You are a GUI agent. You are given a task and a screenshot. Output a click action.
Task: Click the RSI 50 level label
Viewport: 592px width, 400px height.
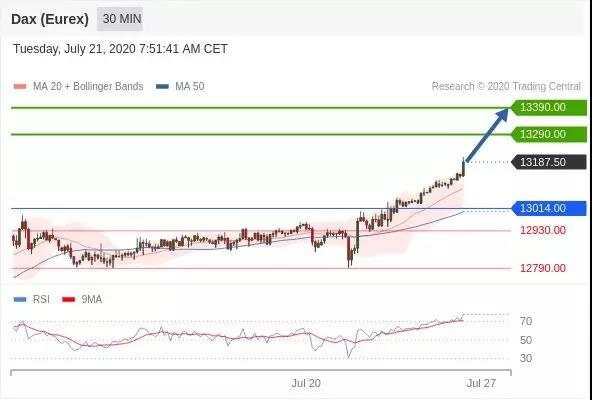(x=526, y=340)
